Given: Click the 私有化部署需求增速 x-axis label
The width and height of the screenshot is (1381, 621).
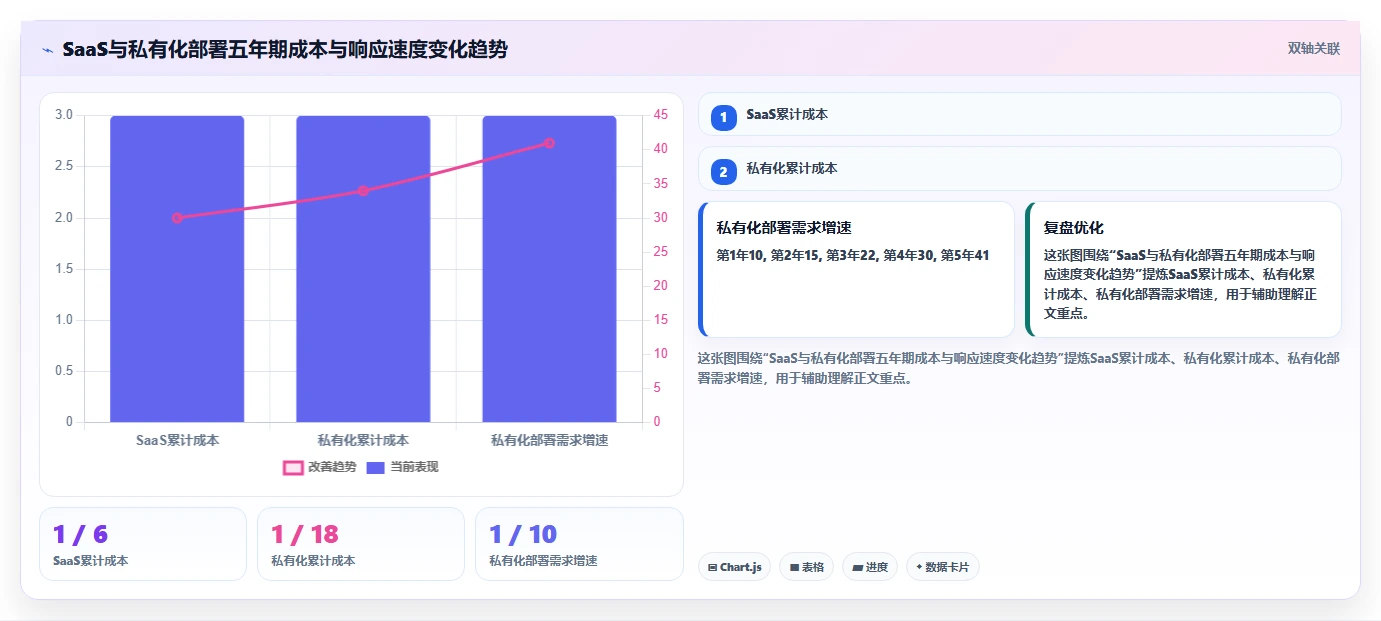Looking at the screenshot, I should click(x=549, y=440).
